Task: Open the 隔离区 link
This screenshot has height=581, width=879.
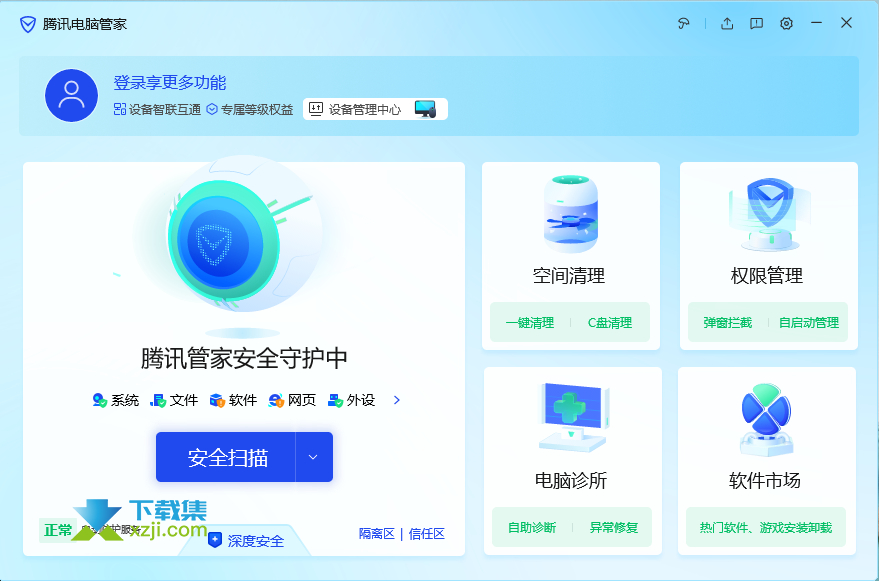Action: [x=377, y=534]
